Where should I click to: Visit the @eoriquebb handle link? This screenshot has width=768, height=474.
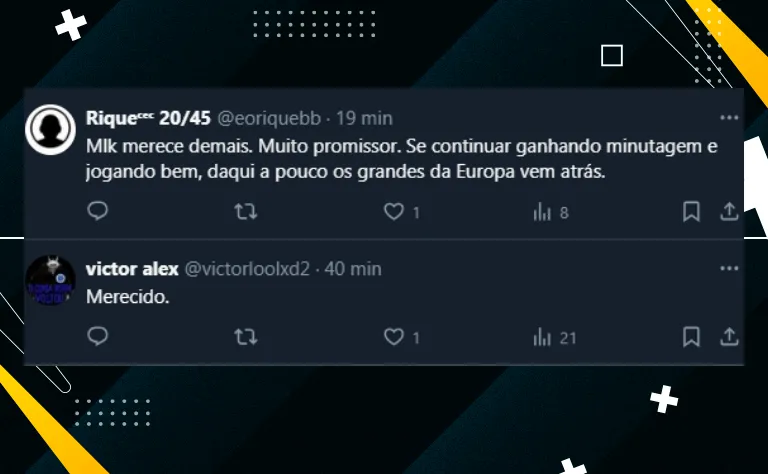click(x=269, y=118)
